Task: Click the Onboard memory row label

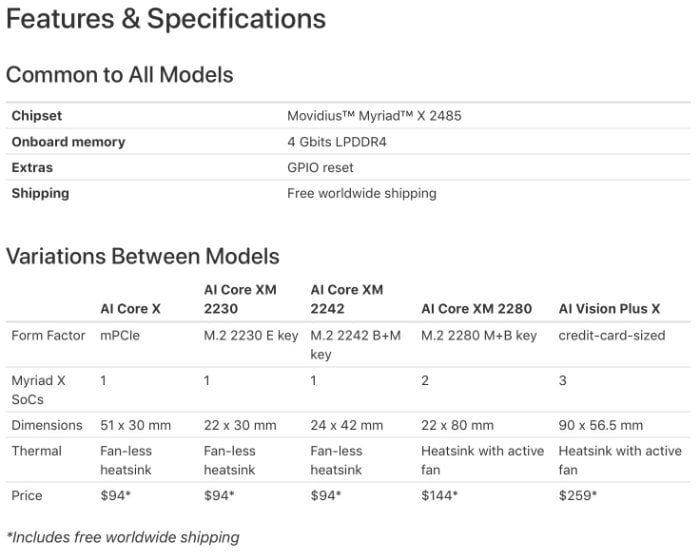Action: point(68,142)
